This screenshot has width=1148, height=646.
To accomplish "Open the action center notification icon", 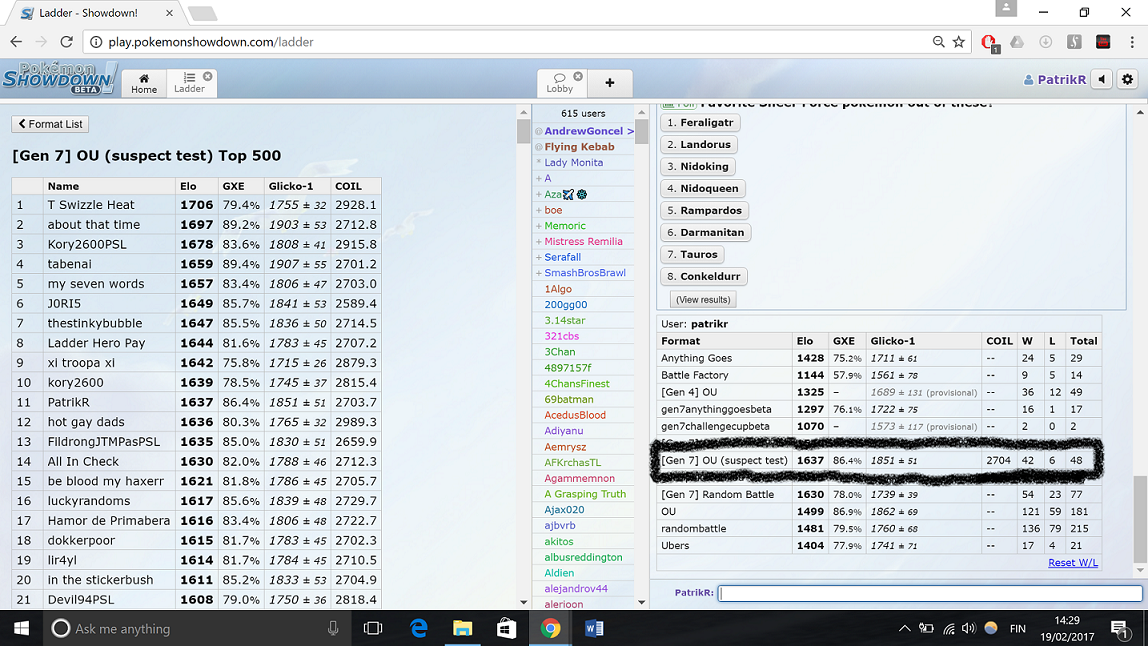I will tap(1119, 628).
